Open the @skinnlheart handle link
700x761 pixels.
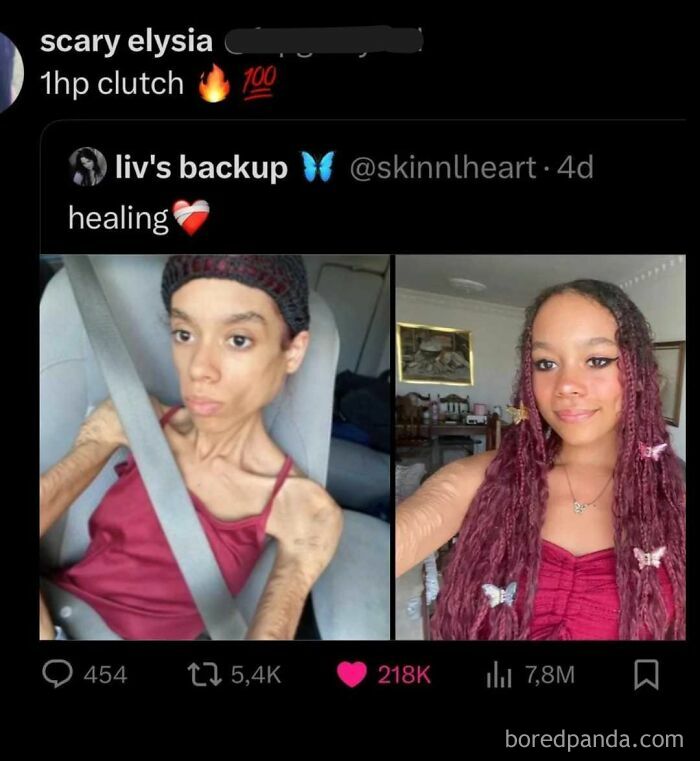click(442, 167)
